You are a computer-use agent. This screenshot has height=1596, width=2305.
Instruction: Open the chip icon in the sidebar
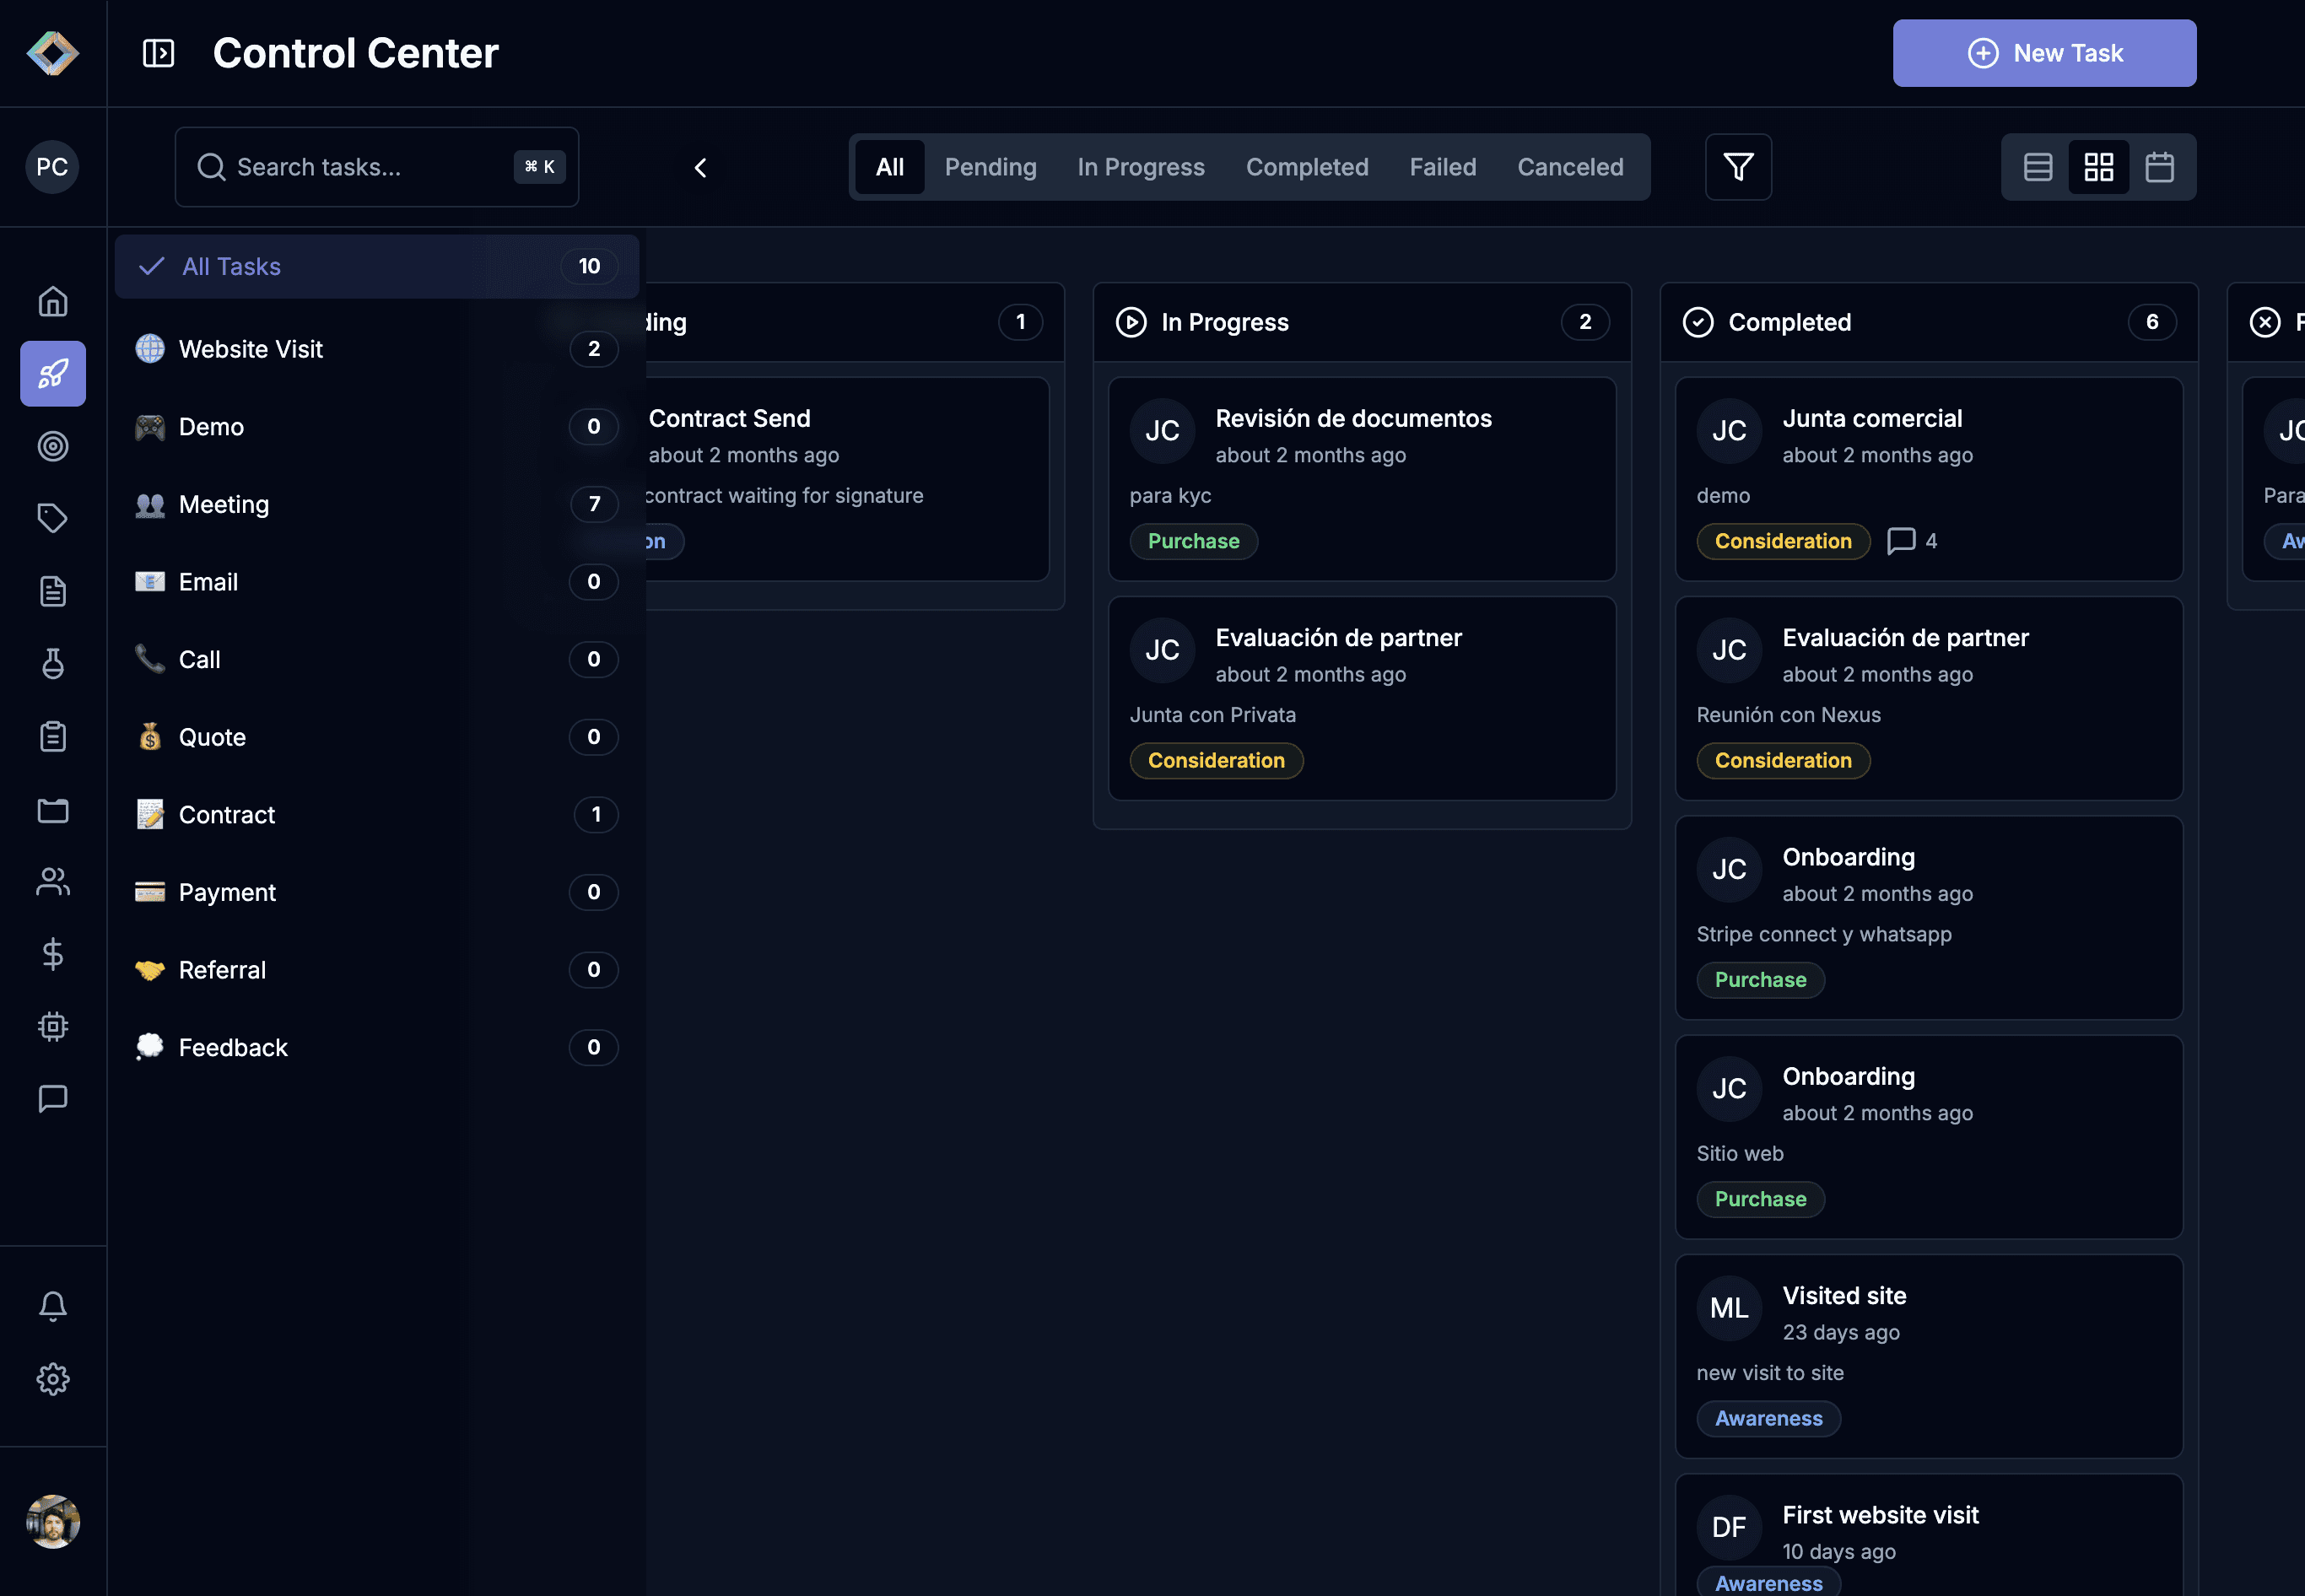coord(53,1026)
